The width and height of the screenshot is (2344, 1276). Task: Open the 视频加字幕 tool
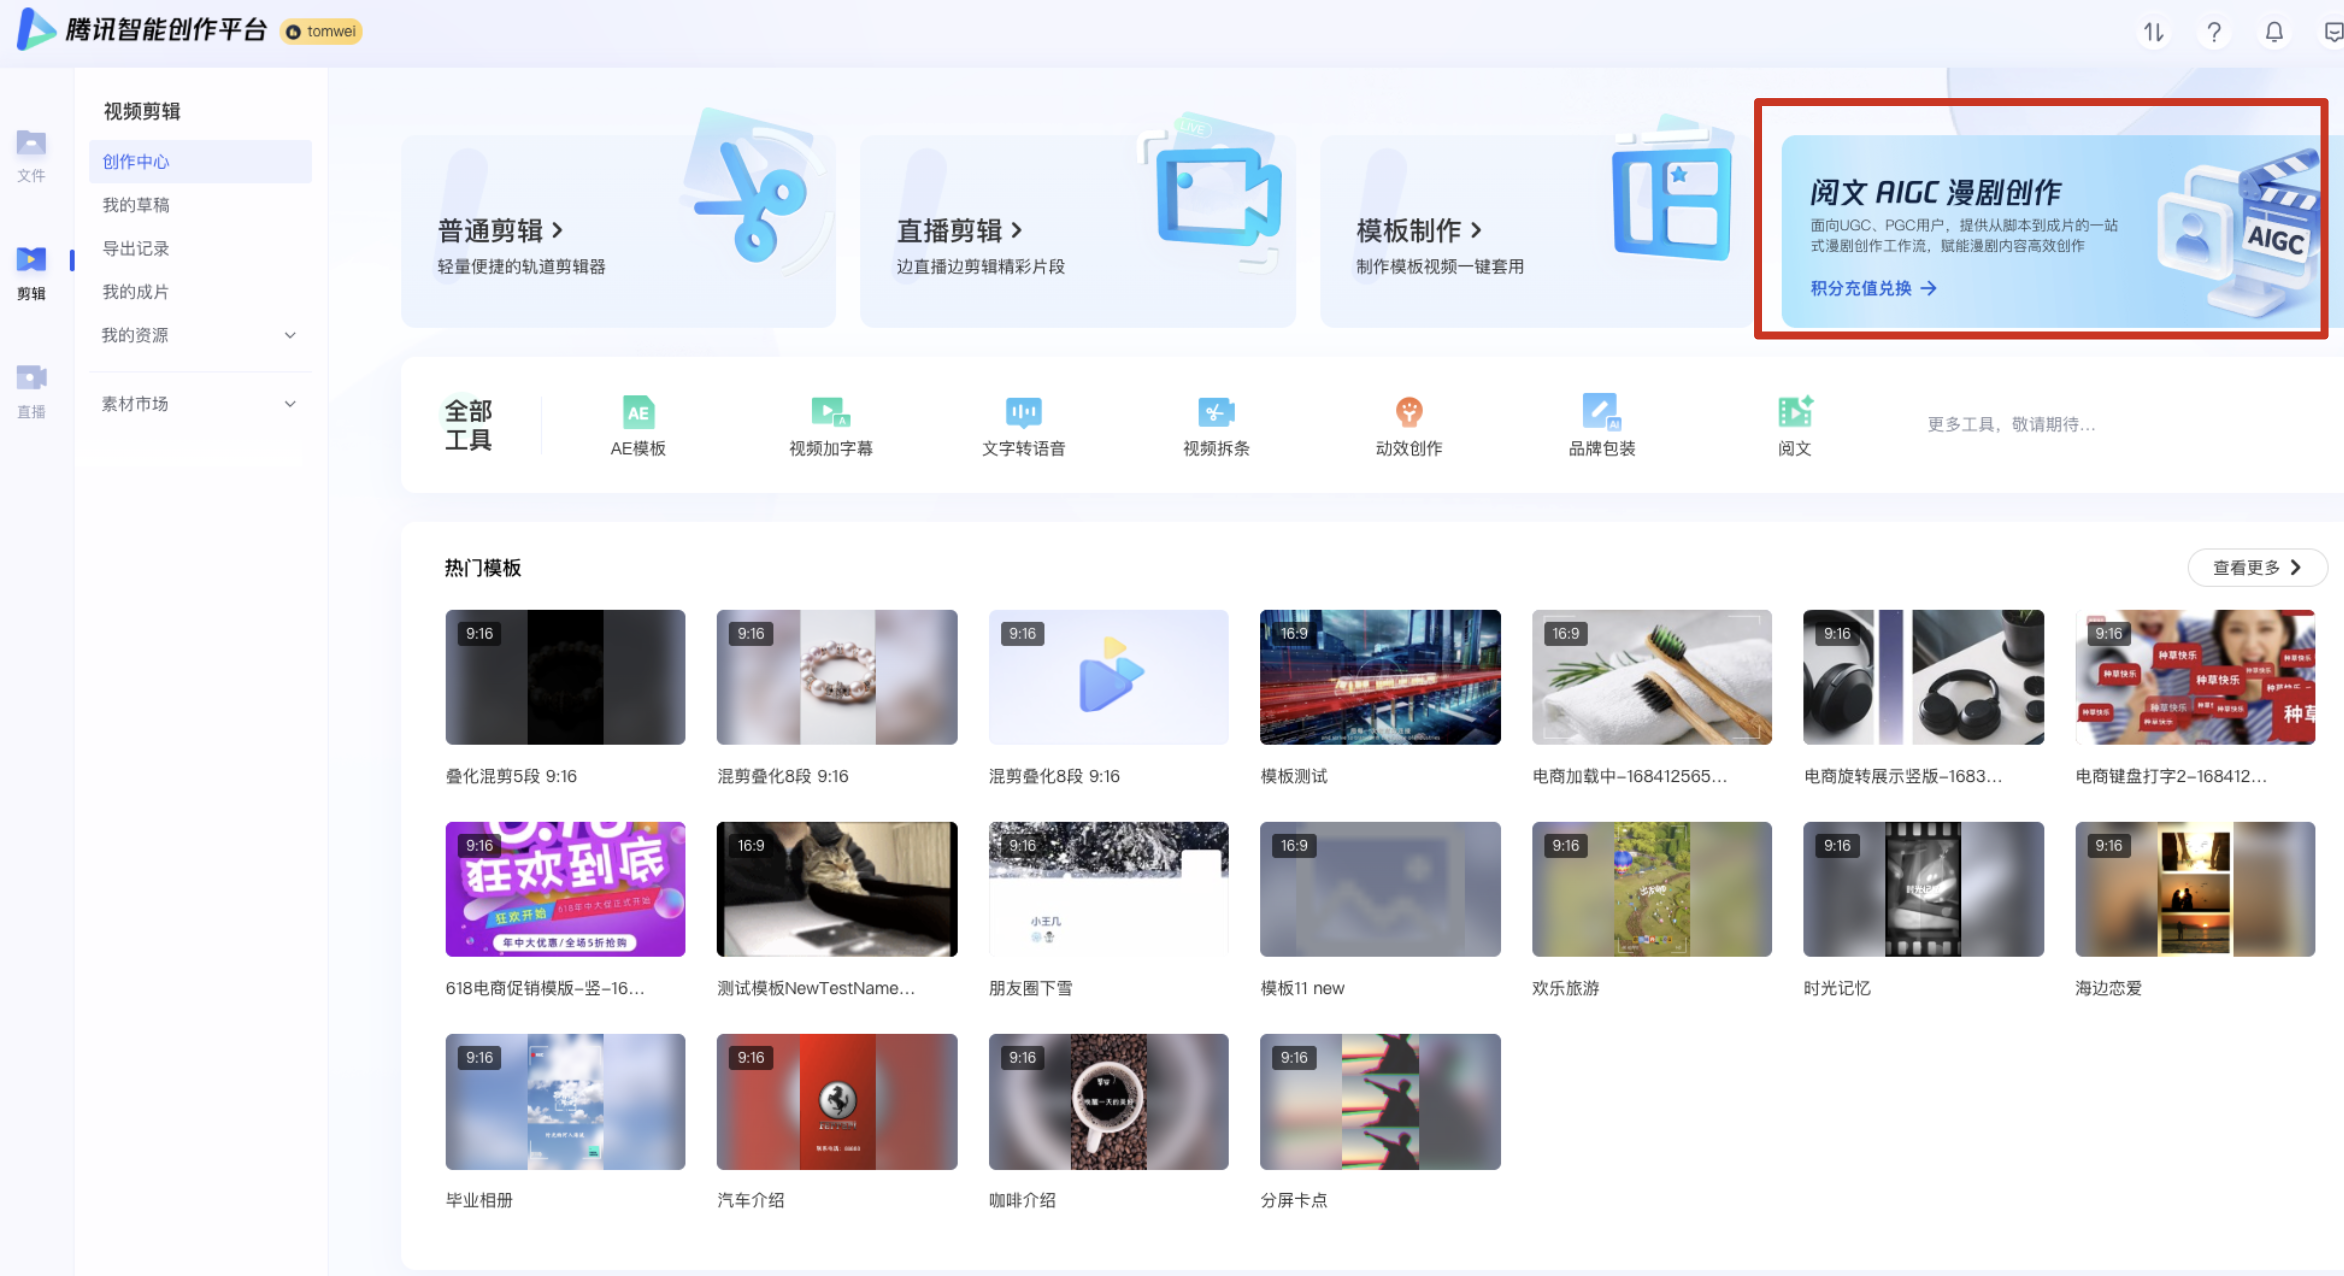click(x=830, y=413)
